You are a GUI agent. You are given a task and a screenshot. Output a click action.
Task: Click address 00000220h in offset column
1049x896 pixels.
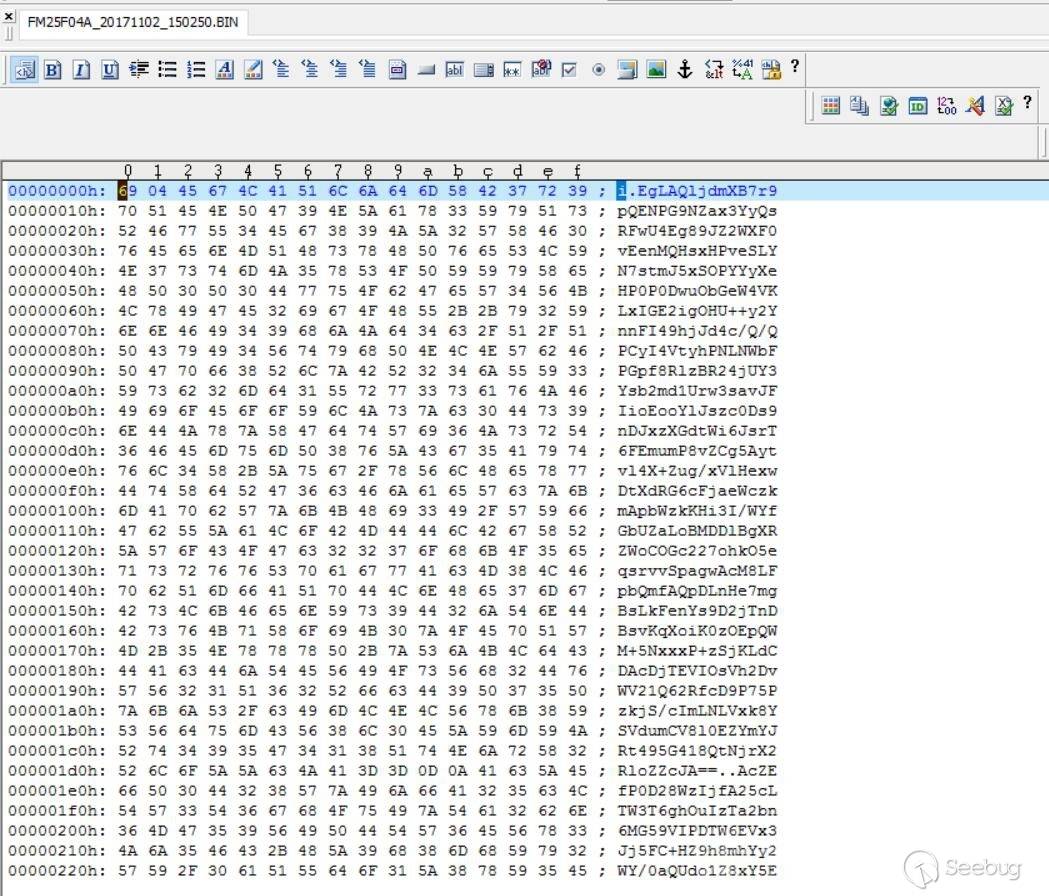click(57, 871)
